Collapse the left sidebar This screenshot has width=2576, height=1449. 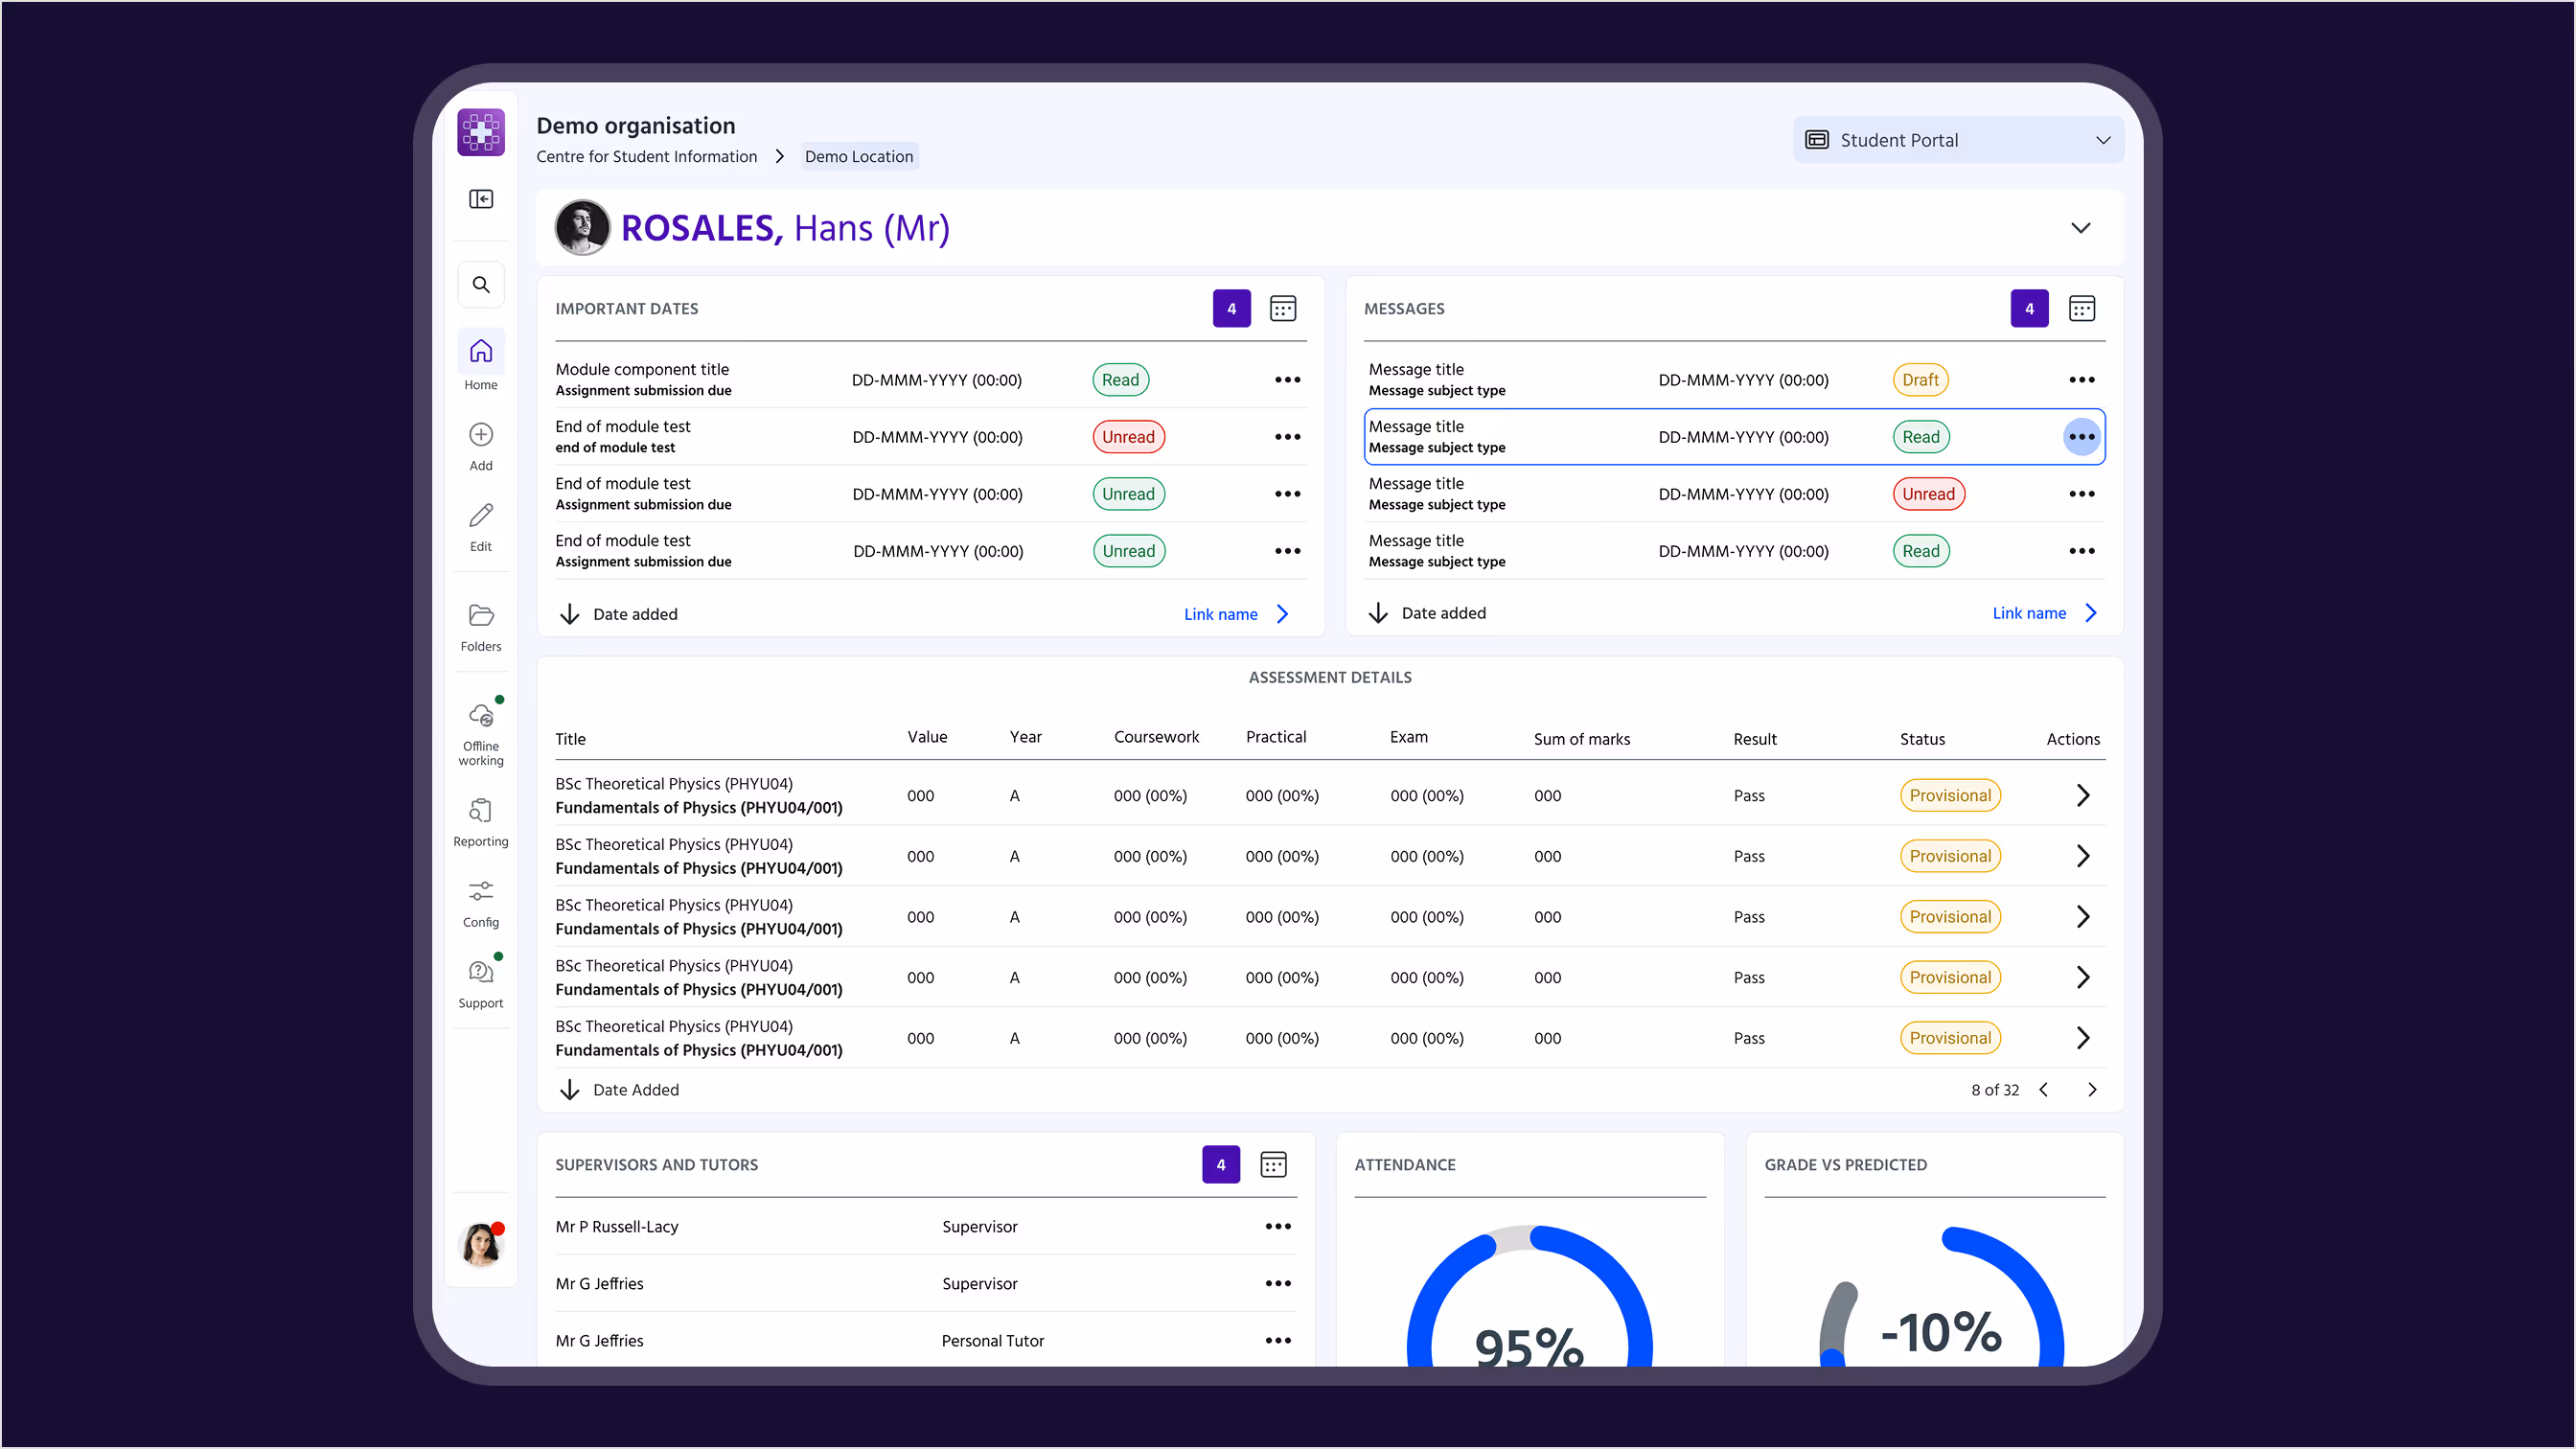pyautogui.click(x=481, y=199)
